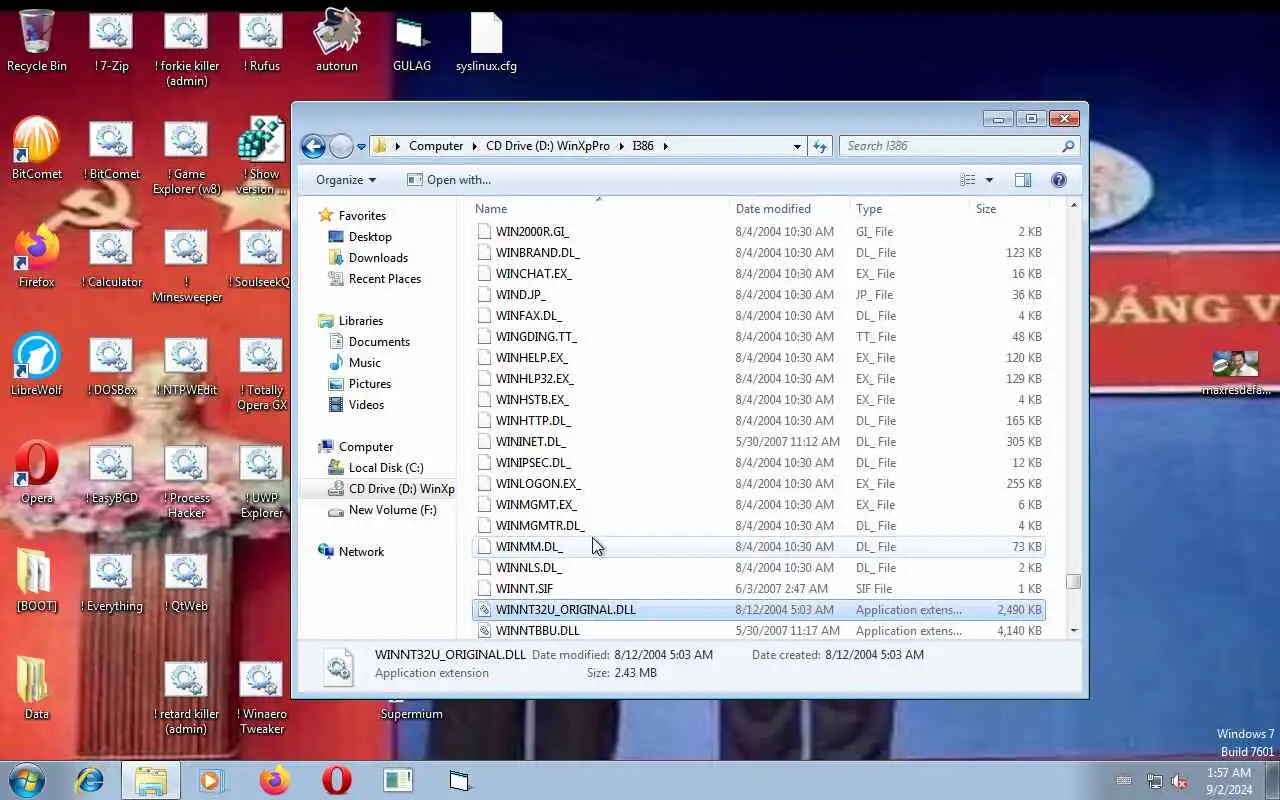Click the Change your view icon
The height and width of the screenshot is (800, 1280).
coord(967,180)
